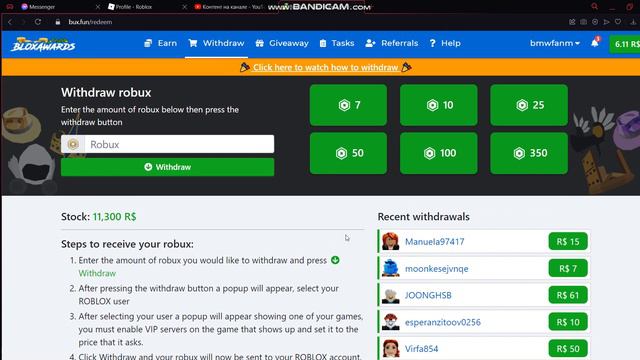Close the Profile - Roblox tab
640x360 pixels.
pos(184,7)
